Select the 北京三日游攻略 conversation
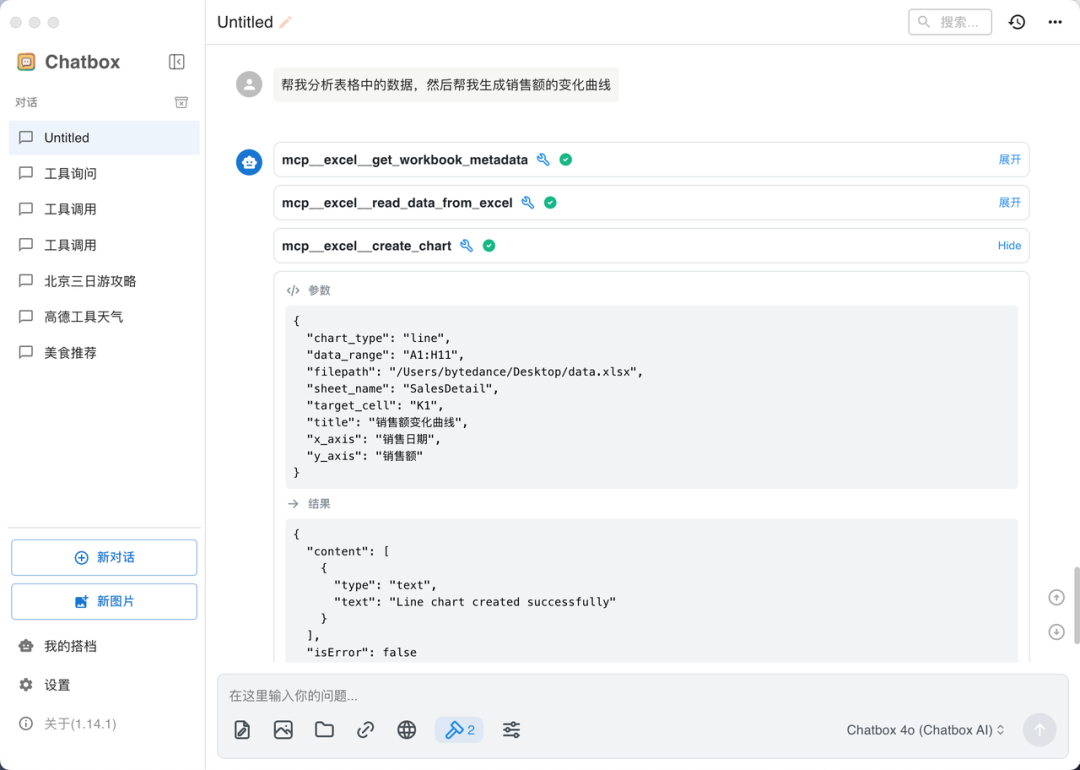 tap(90, 281)
